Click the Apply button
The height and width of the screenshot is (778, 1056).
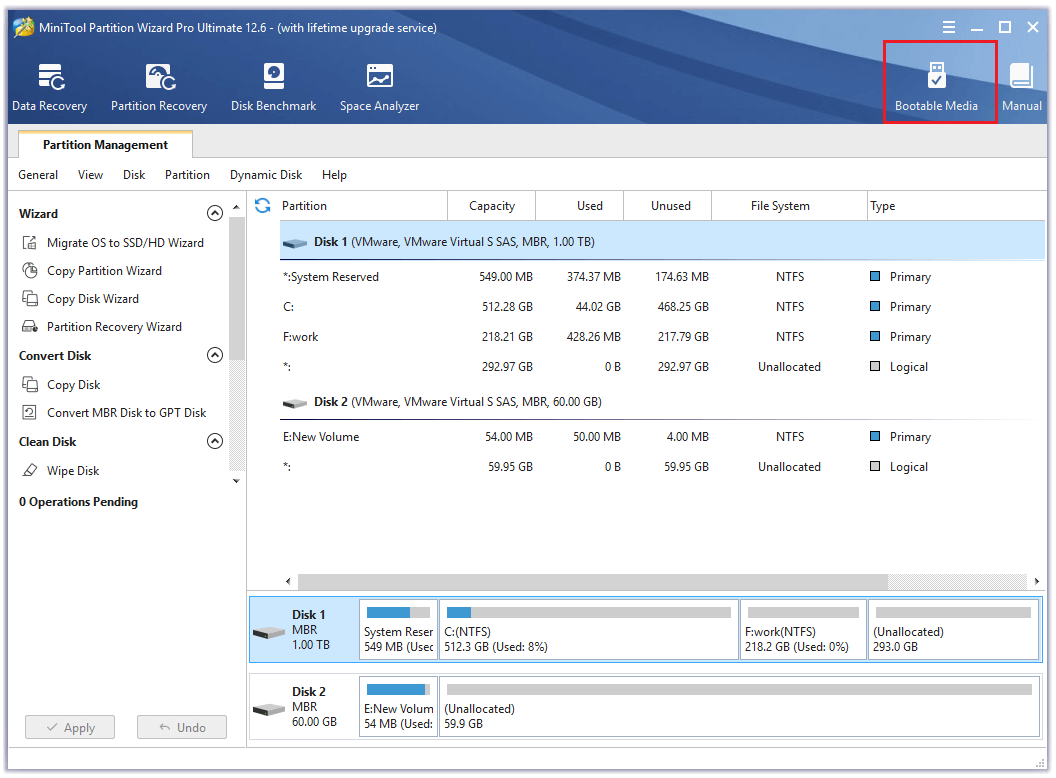tap(69, 727)
